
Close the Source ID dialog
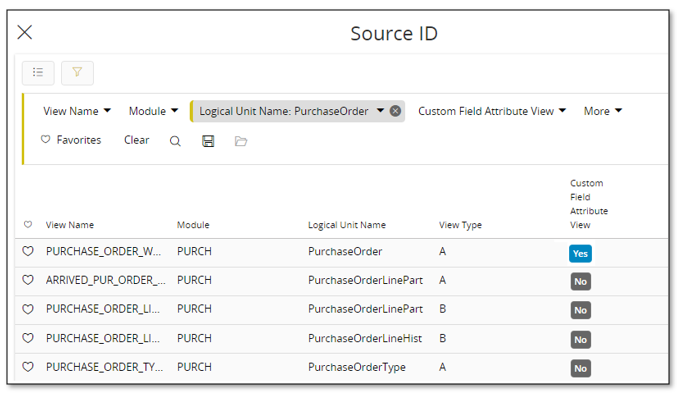(25, 32)
